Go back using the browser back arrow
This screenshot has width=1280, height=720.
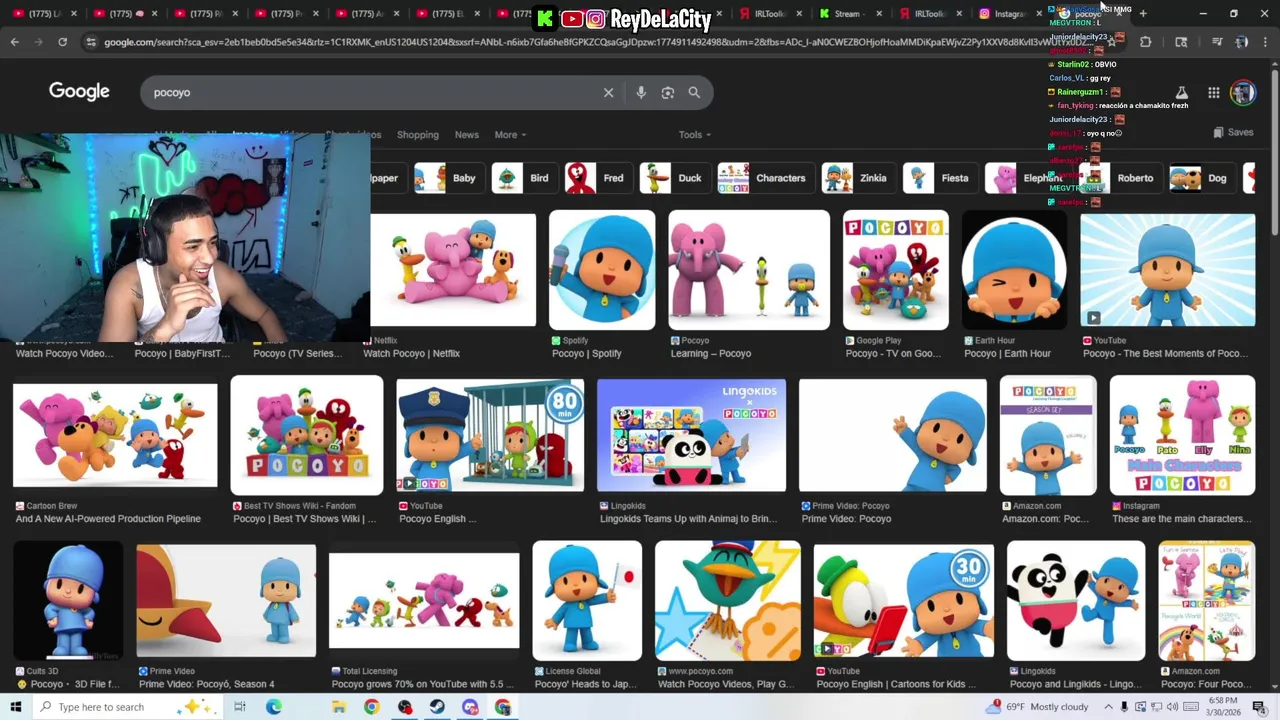(15, 42)
